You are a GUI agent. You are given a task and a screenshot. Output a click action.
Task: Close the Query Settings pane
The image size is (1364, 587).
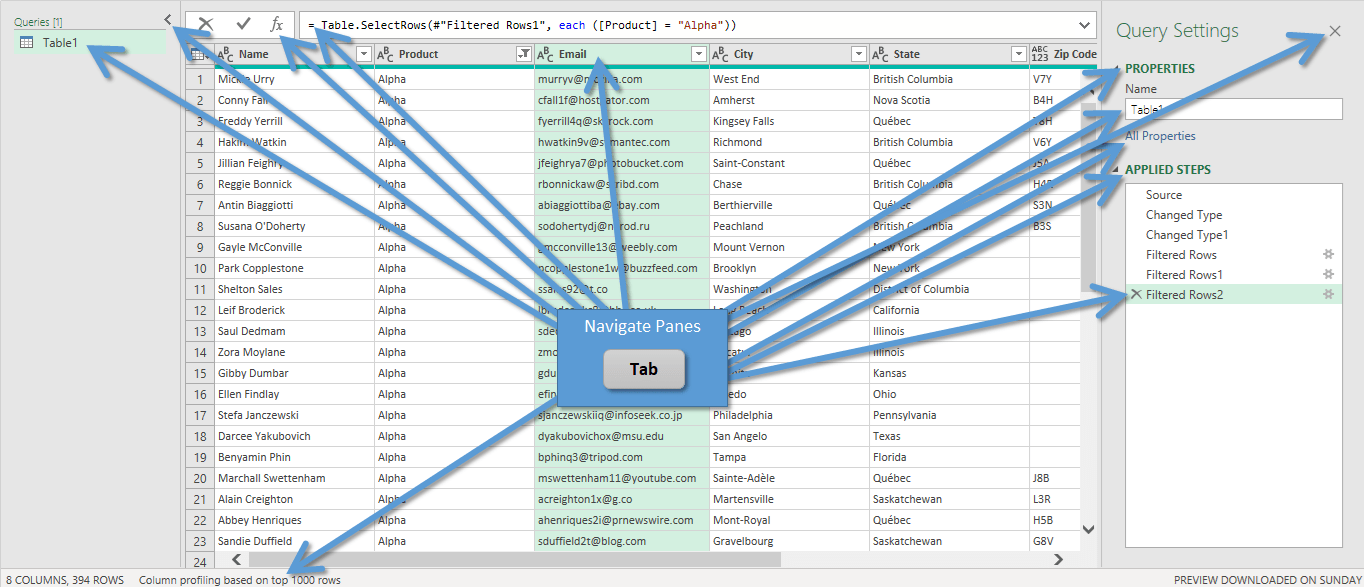point(1335,31)
